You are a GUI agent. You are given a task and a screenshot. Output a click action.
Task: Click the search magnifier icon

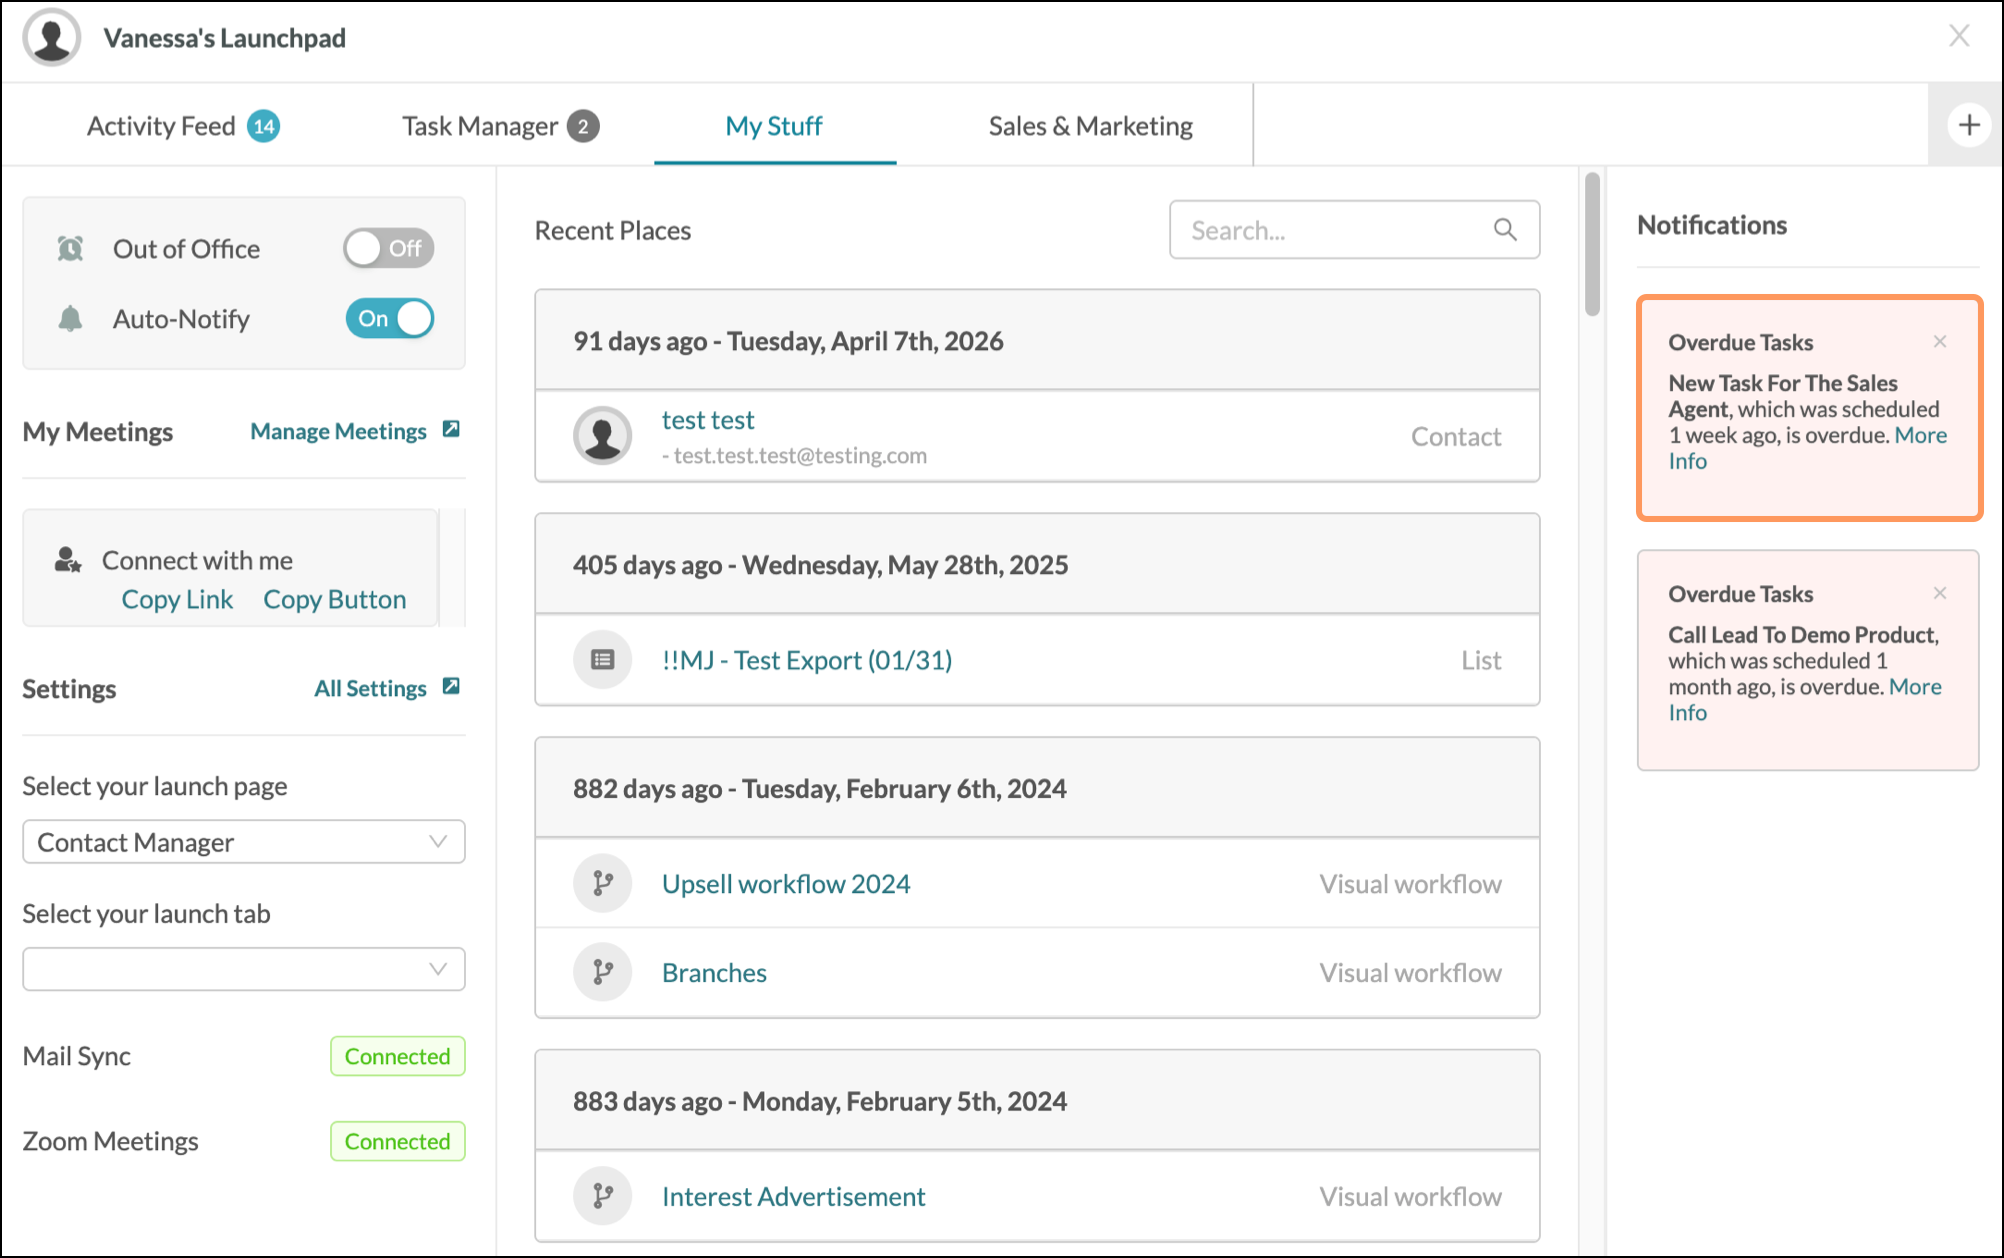[1505, 230]
